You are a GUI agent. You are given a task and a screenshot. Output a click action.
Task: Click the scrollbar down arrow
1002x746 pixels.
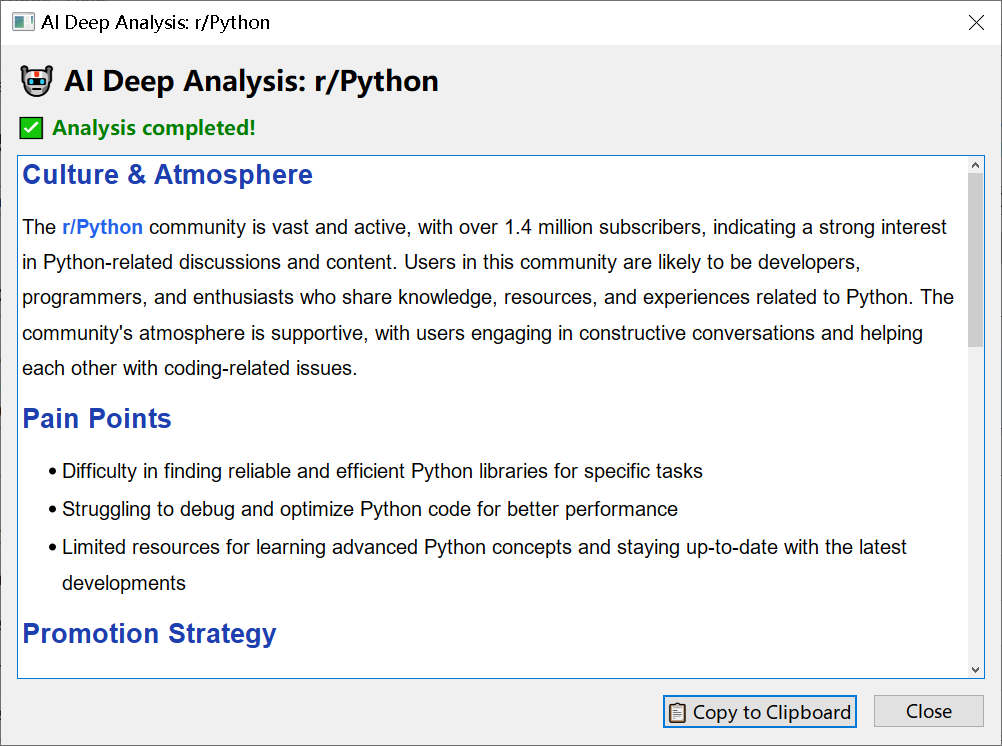pyautogui.click(x=975, y=669)
